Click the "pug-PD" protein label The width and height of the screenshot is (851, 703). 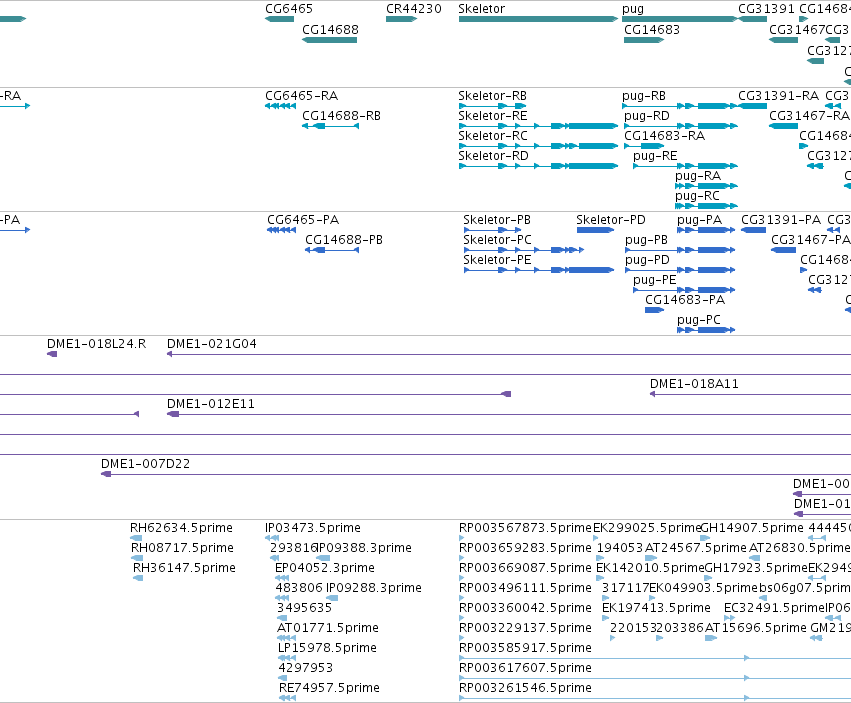647,261
